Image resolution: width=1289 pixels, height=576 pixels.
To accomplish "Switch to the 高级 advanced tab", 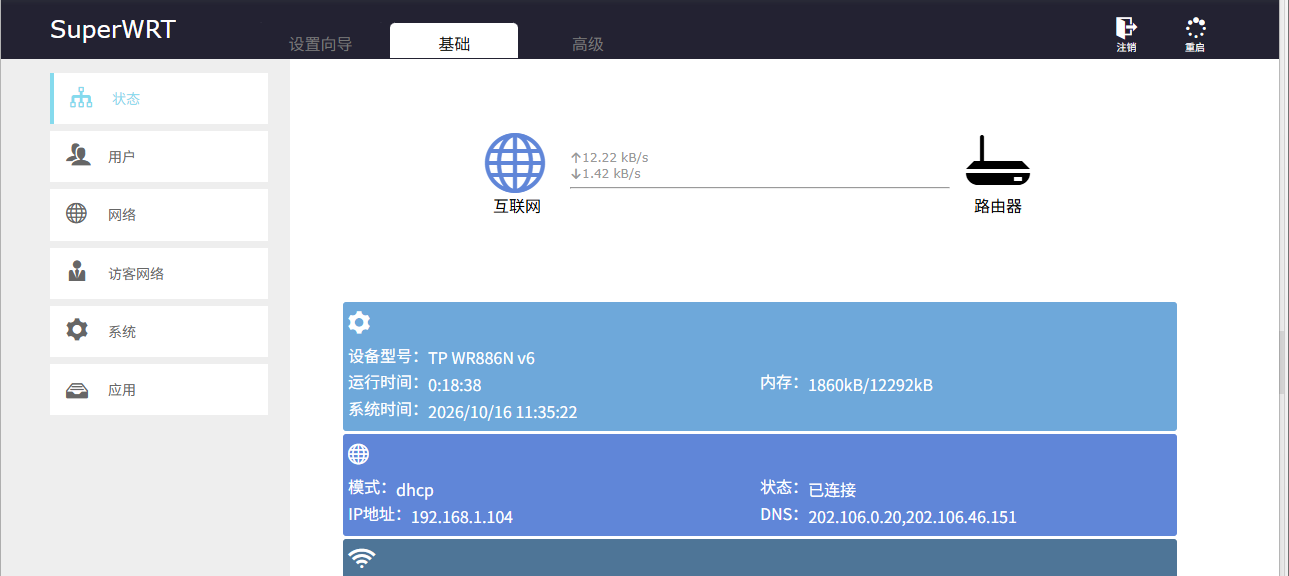I will coord(588,44).
